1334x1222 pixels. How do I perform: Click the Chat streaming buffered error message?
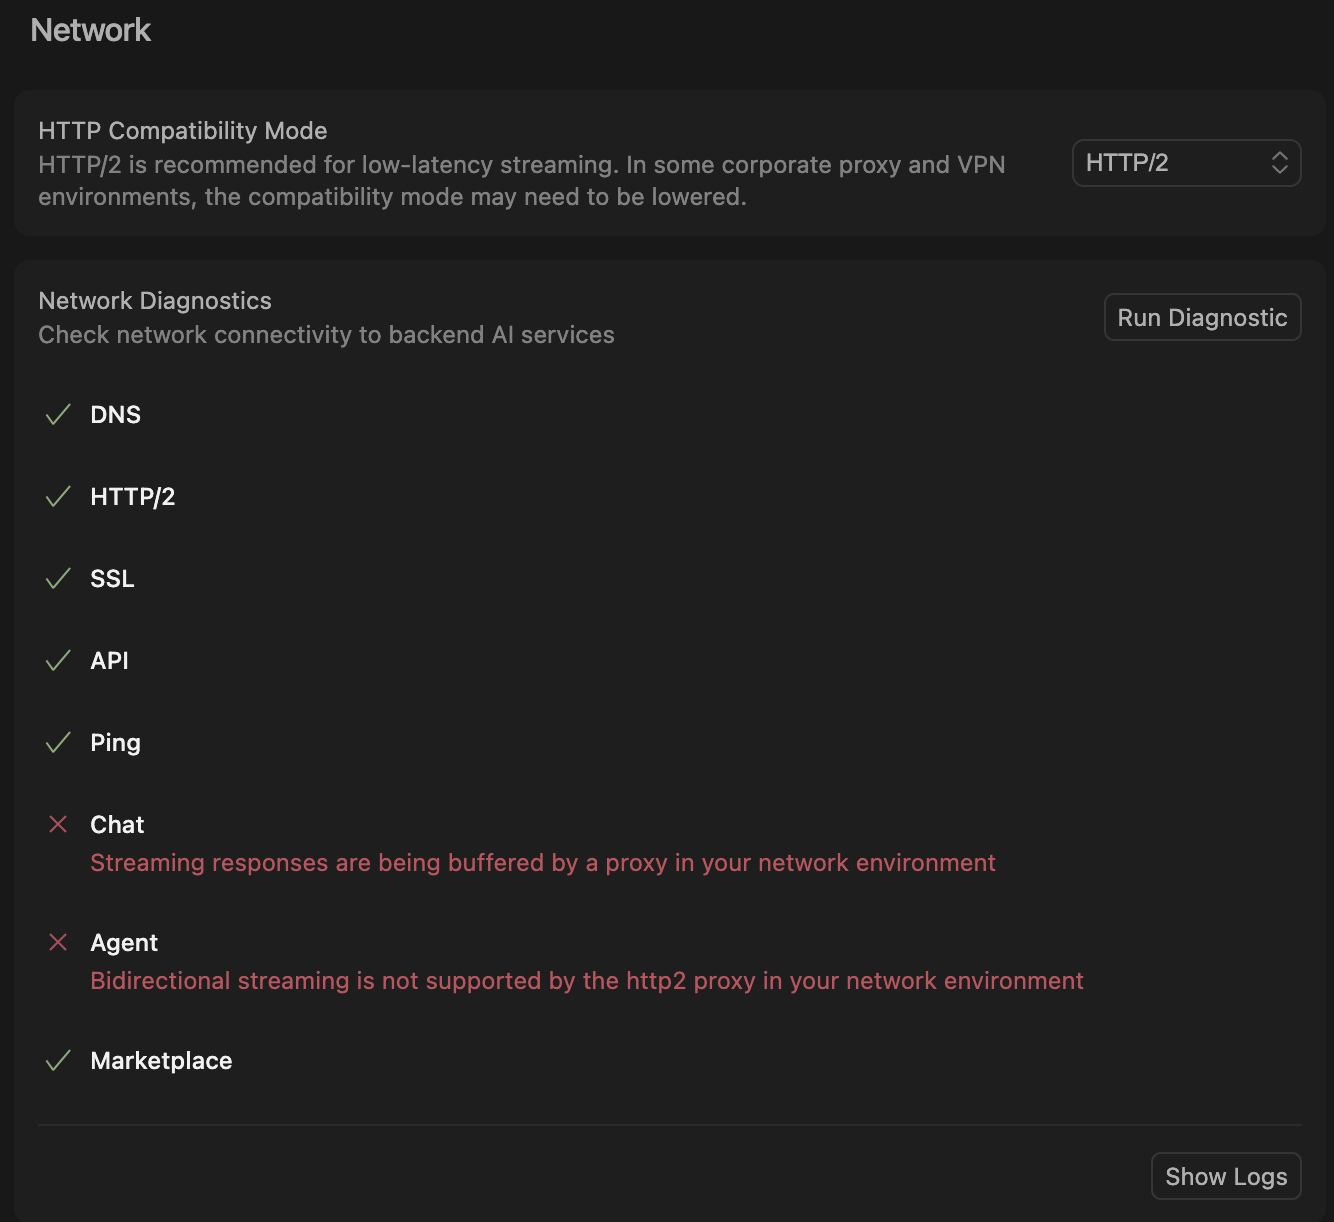point(542,863)
